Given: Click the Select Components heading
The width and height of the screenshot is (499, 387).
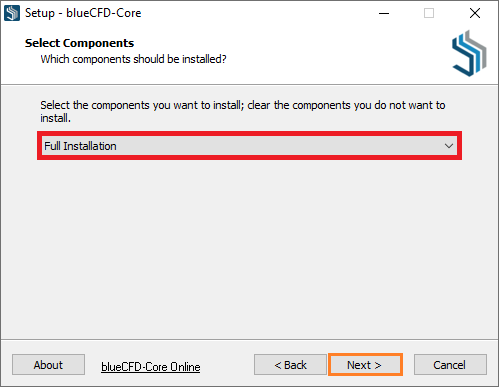Looking at the screenshot, I should (x=79, y=43).
